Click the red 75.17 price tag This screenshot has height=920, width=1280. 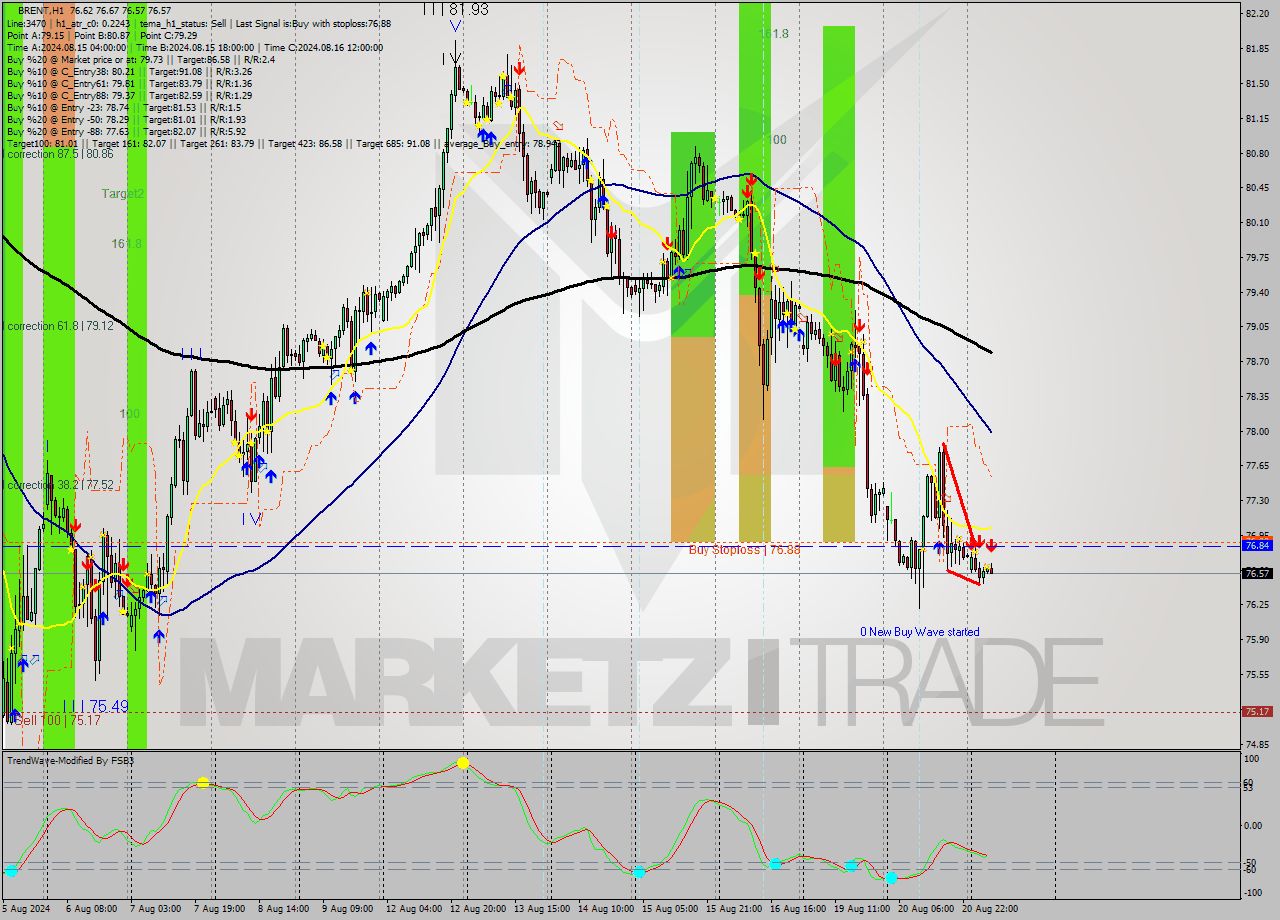1256,712
